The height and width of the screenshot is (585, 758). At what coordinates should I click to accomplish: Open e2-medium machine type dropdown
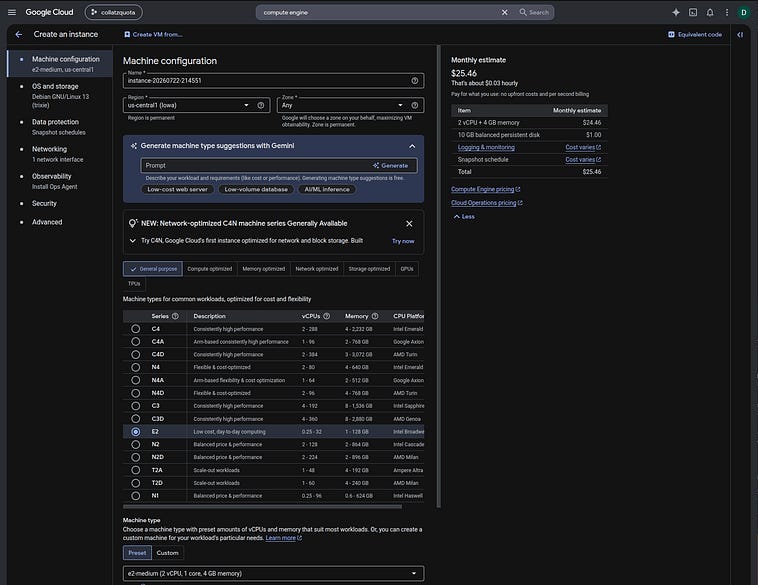click(x=274, y=573)
